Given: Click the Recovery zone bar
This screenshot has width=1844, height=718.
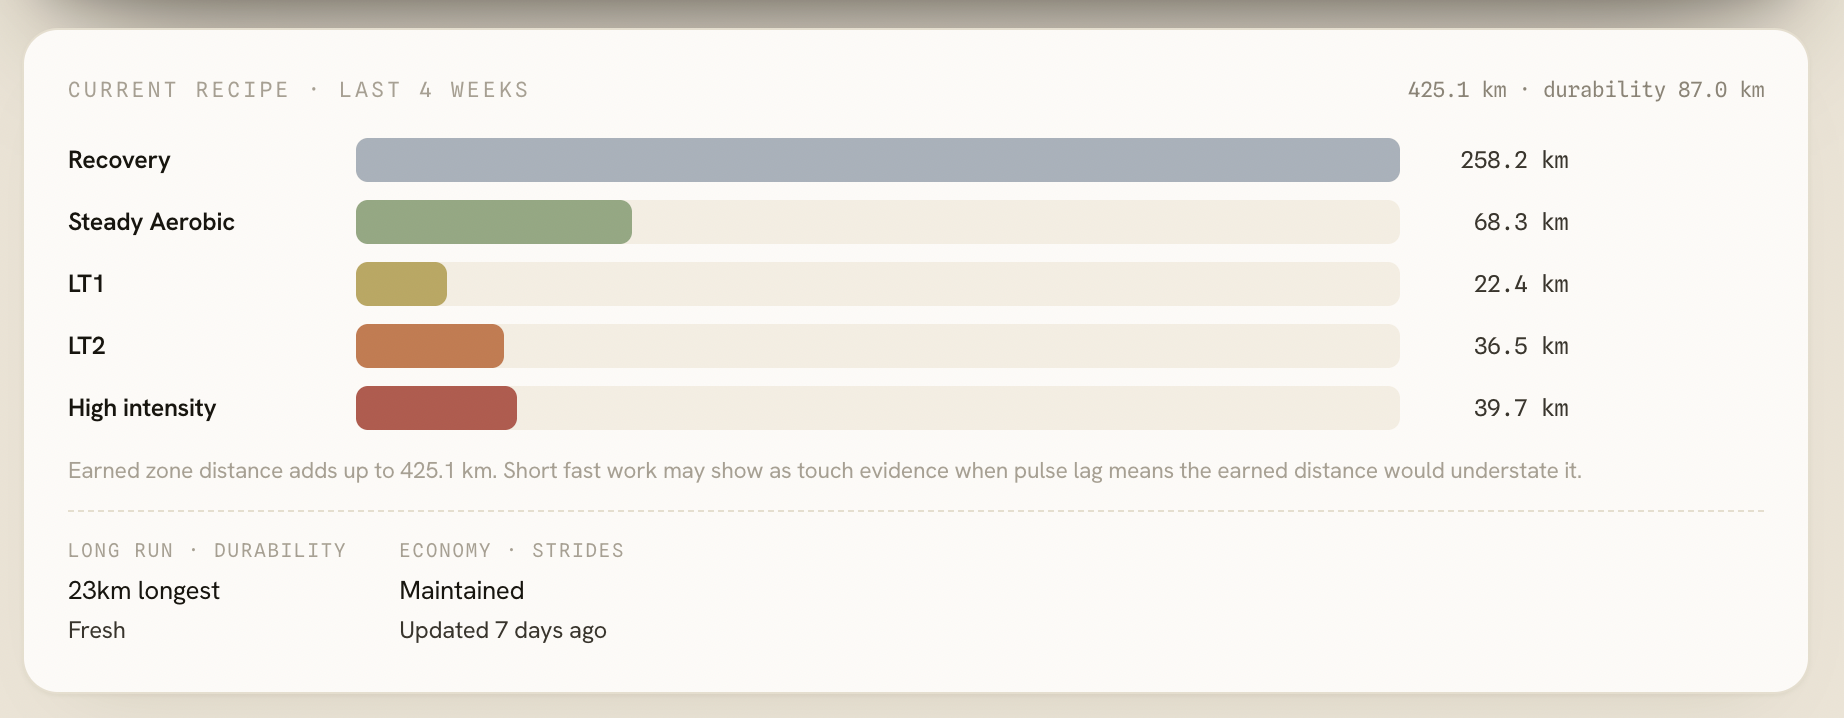Looking at the screenshot, I should pyautogui.click(x=878, y=160).
